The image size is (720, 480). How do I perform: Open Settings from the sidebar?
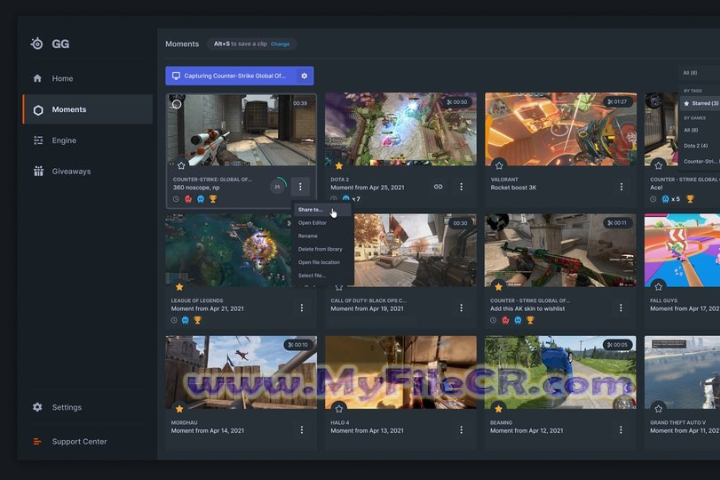(67, 407)
